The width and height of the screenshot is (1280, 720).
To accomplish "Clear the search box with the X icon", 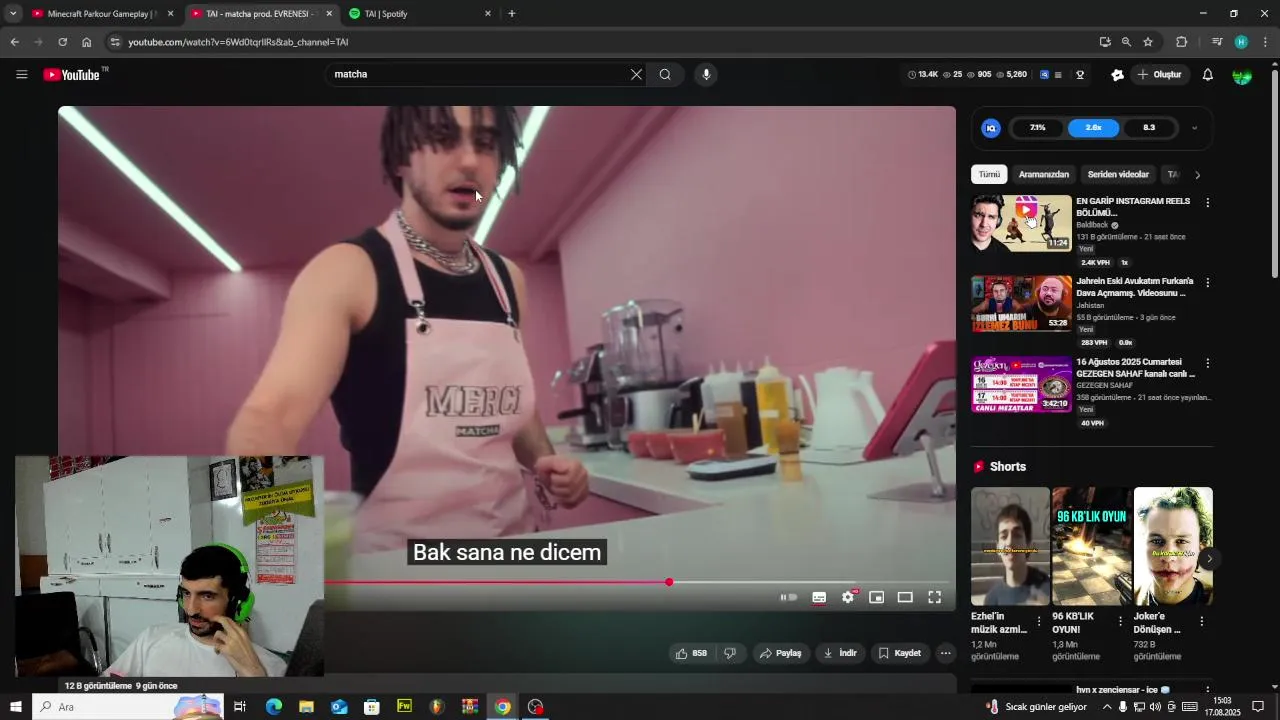I will (x=636, y=74).
